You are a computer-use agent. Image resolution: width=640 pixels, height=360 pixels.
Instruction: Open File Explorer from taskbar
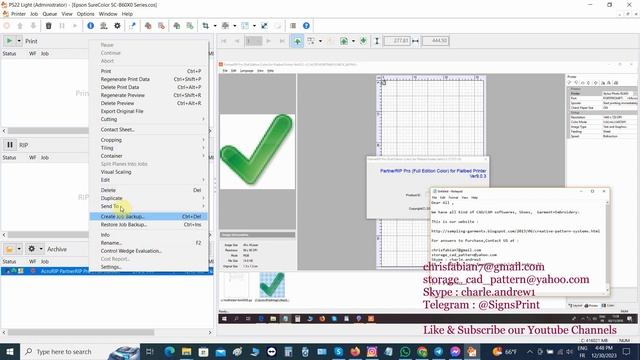coord(187,351)
